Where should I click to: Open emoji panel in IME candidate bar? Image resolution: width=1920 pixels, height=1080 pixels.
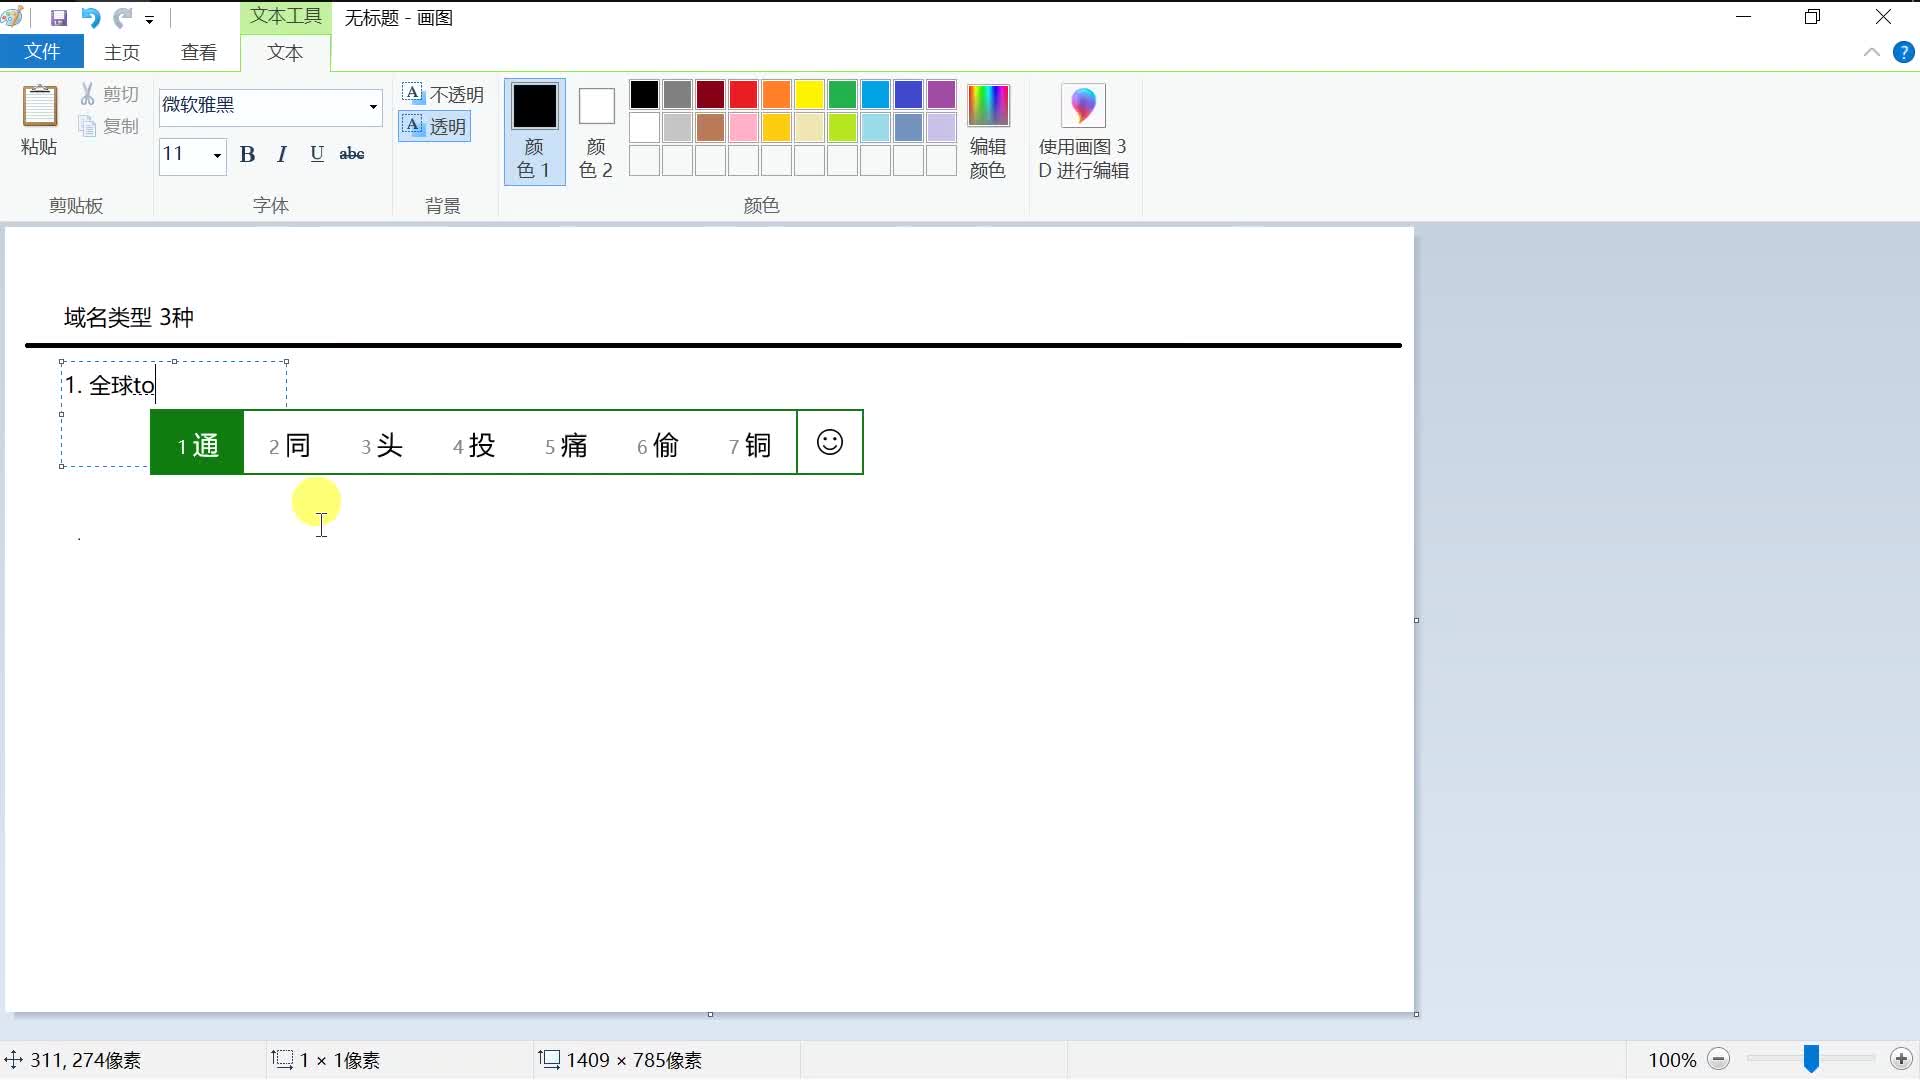click(830, 442)
